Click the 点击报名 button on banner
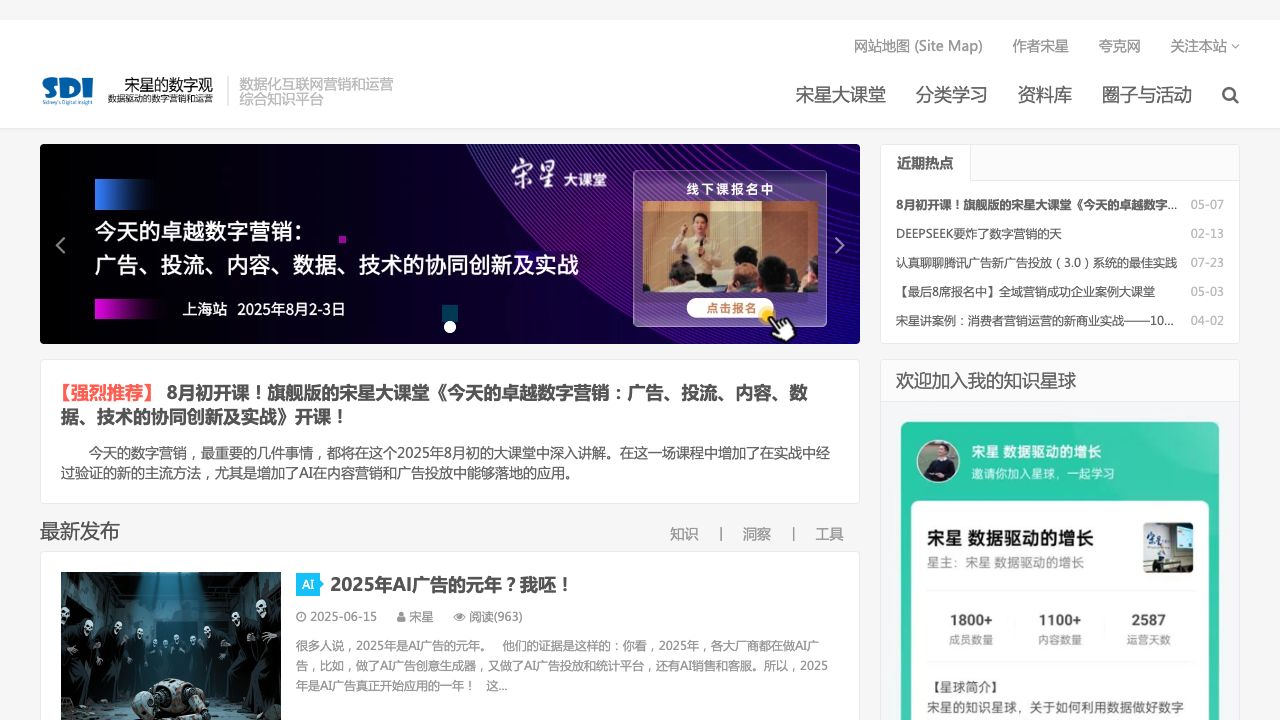1280x720 pixels. (x=731, y=308)
